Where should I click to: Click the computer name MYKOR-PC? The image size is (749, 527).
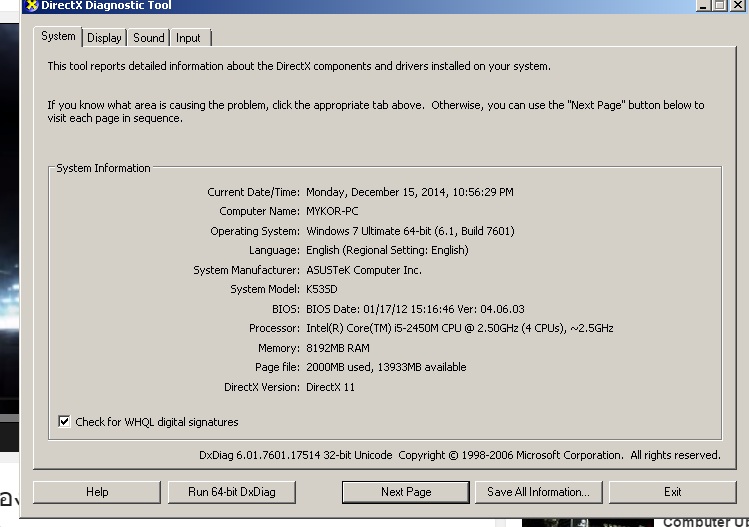pyautogui.click(x=332, y=211)
